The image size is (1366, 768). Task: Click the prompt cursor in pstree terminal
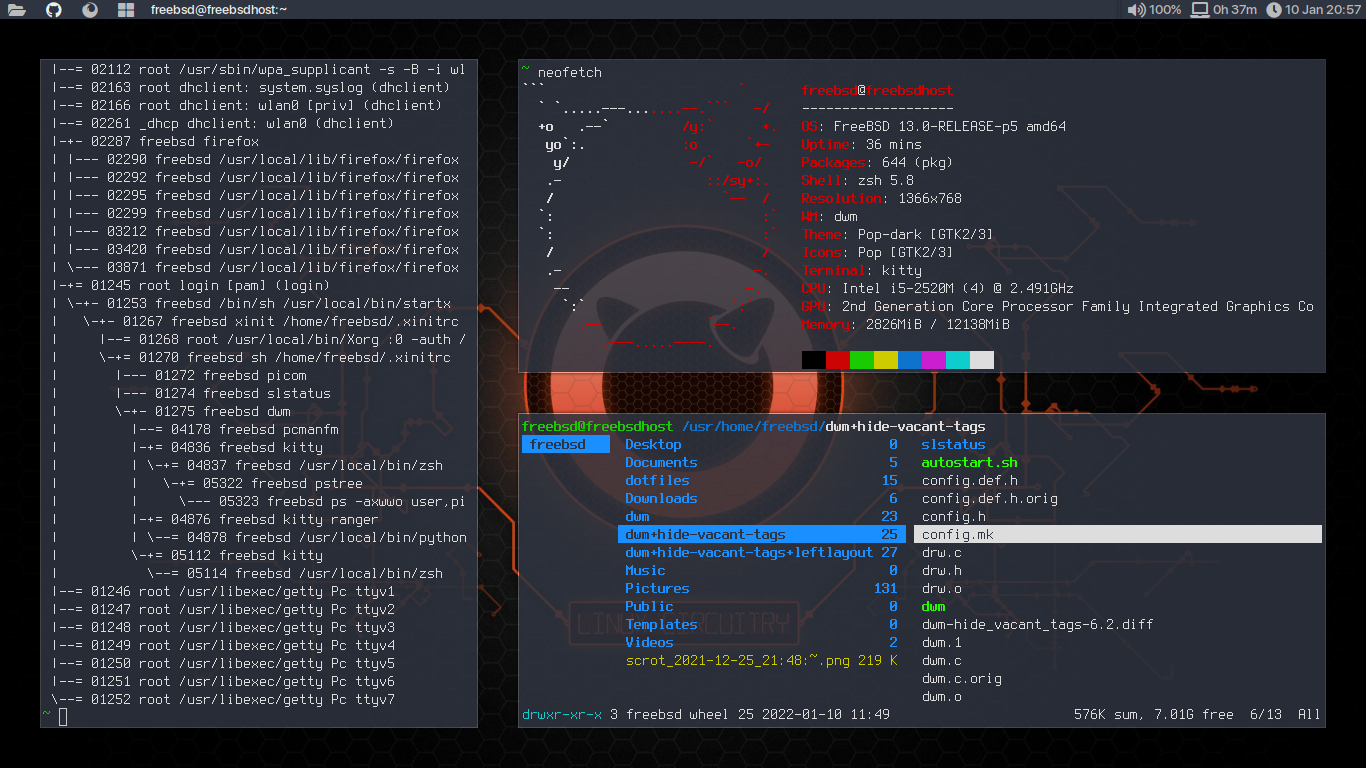63,716
